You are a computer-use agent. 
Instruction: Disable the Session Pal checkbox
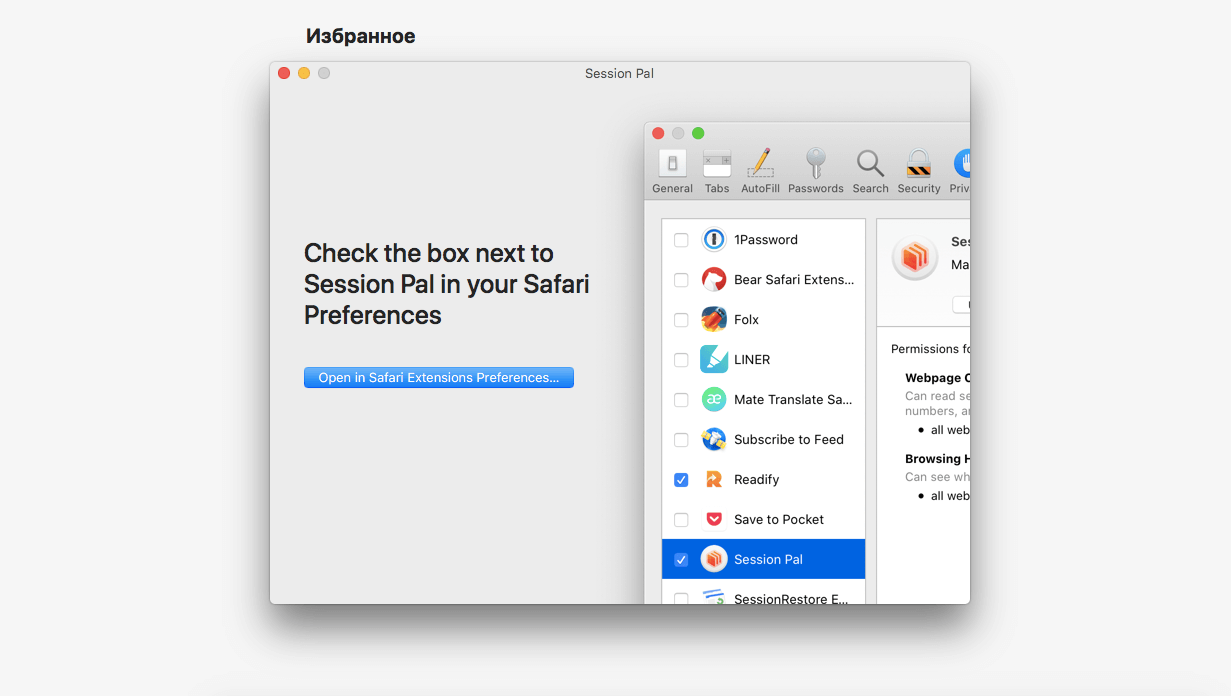pos(681,560)
